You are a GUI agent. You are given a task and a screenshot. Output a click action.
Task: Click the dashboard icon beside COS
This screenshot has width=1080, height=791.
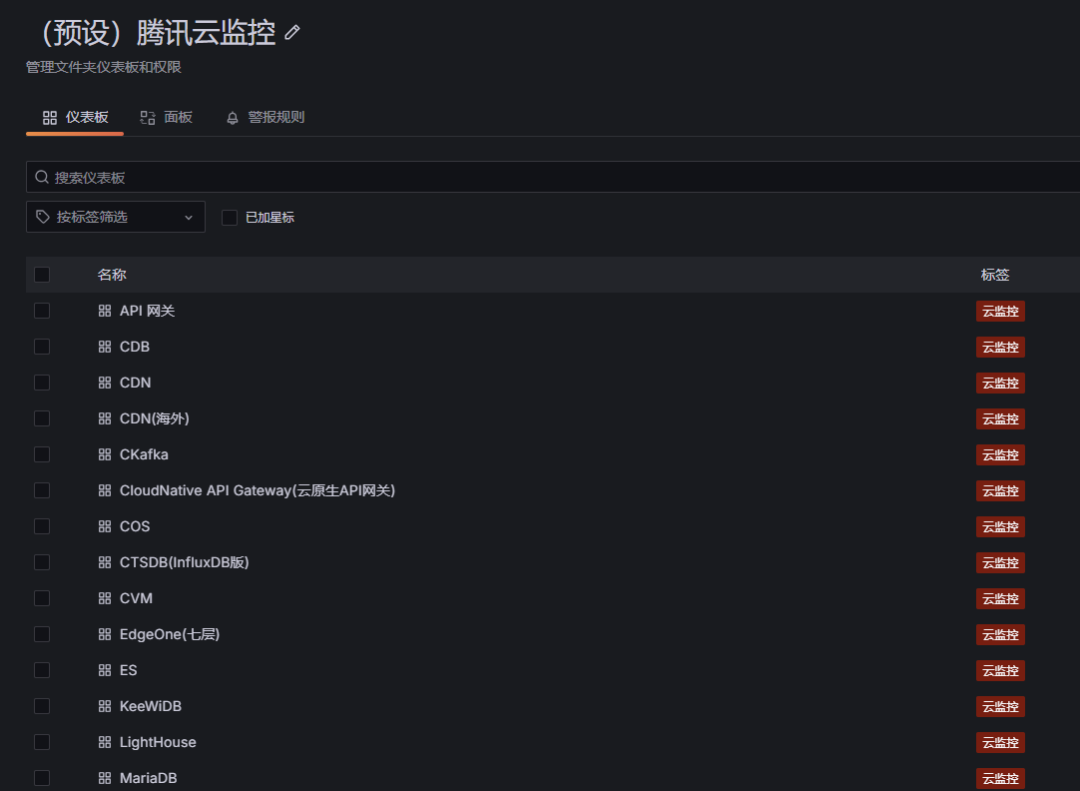click(105, 526)
